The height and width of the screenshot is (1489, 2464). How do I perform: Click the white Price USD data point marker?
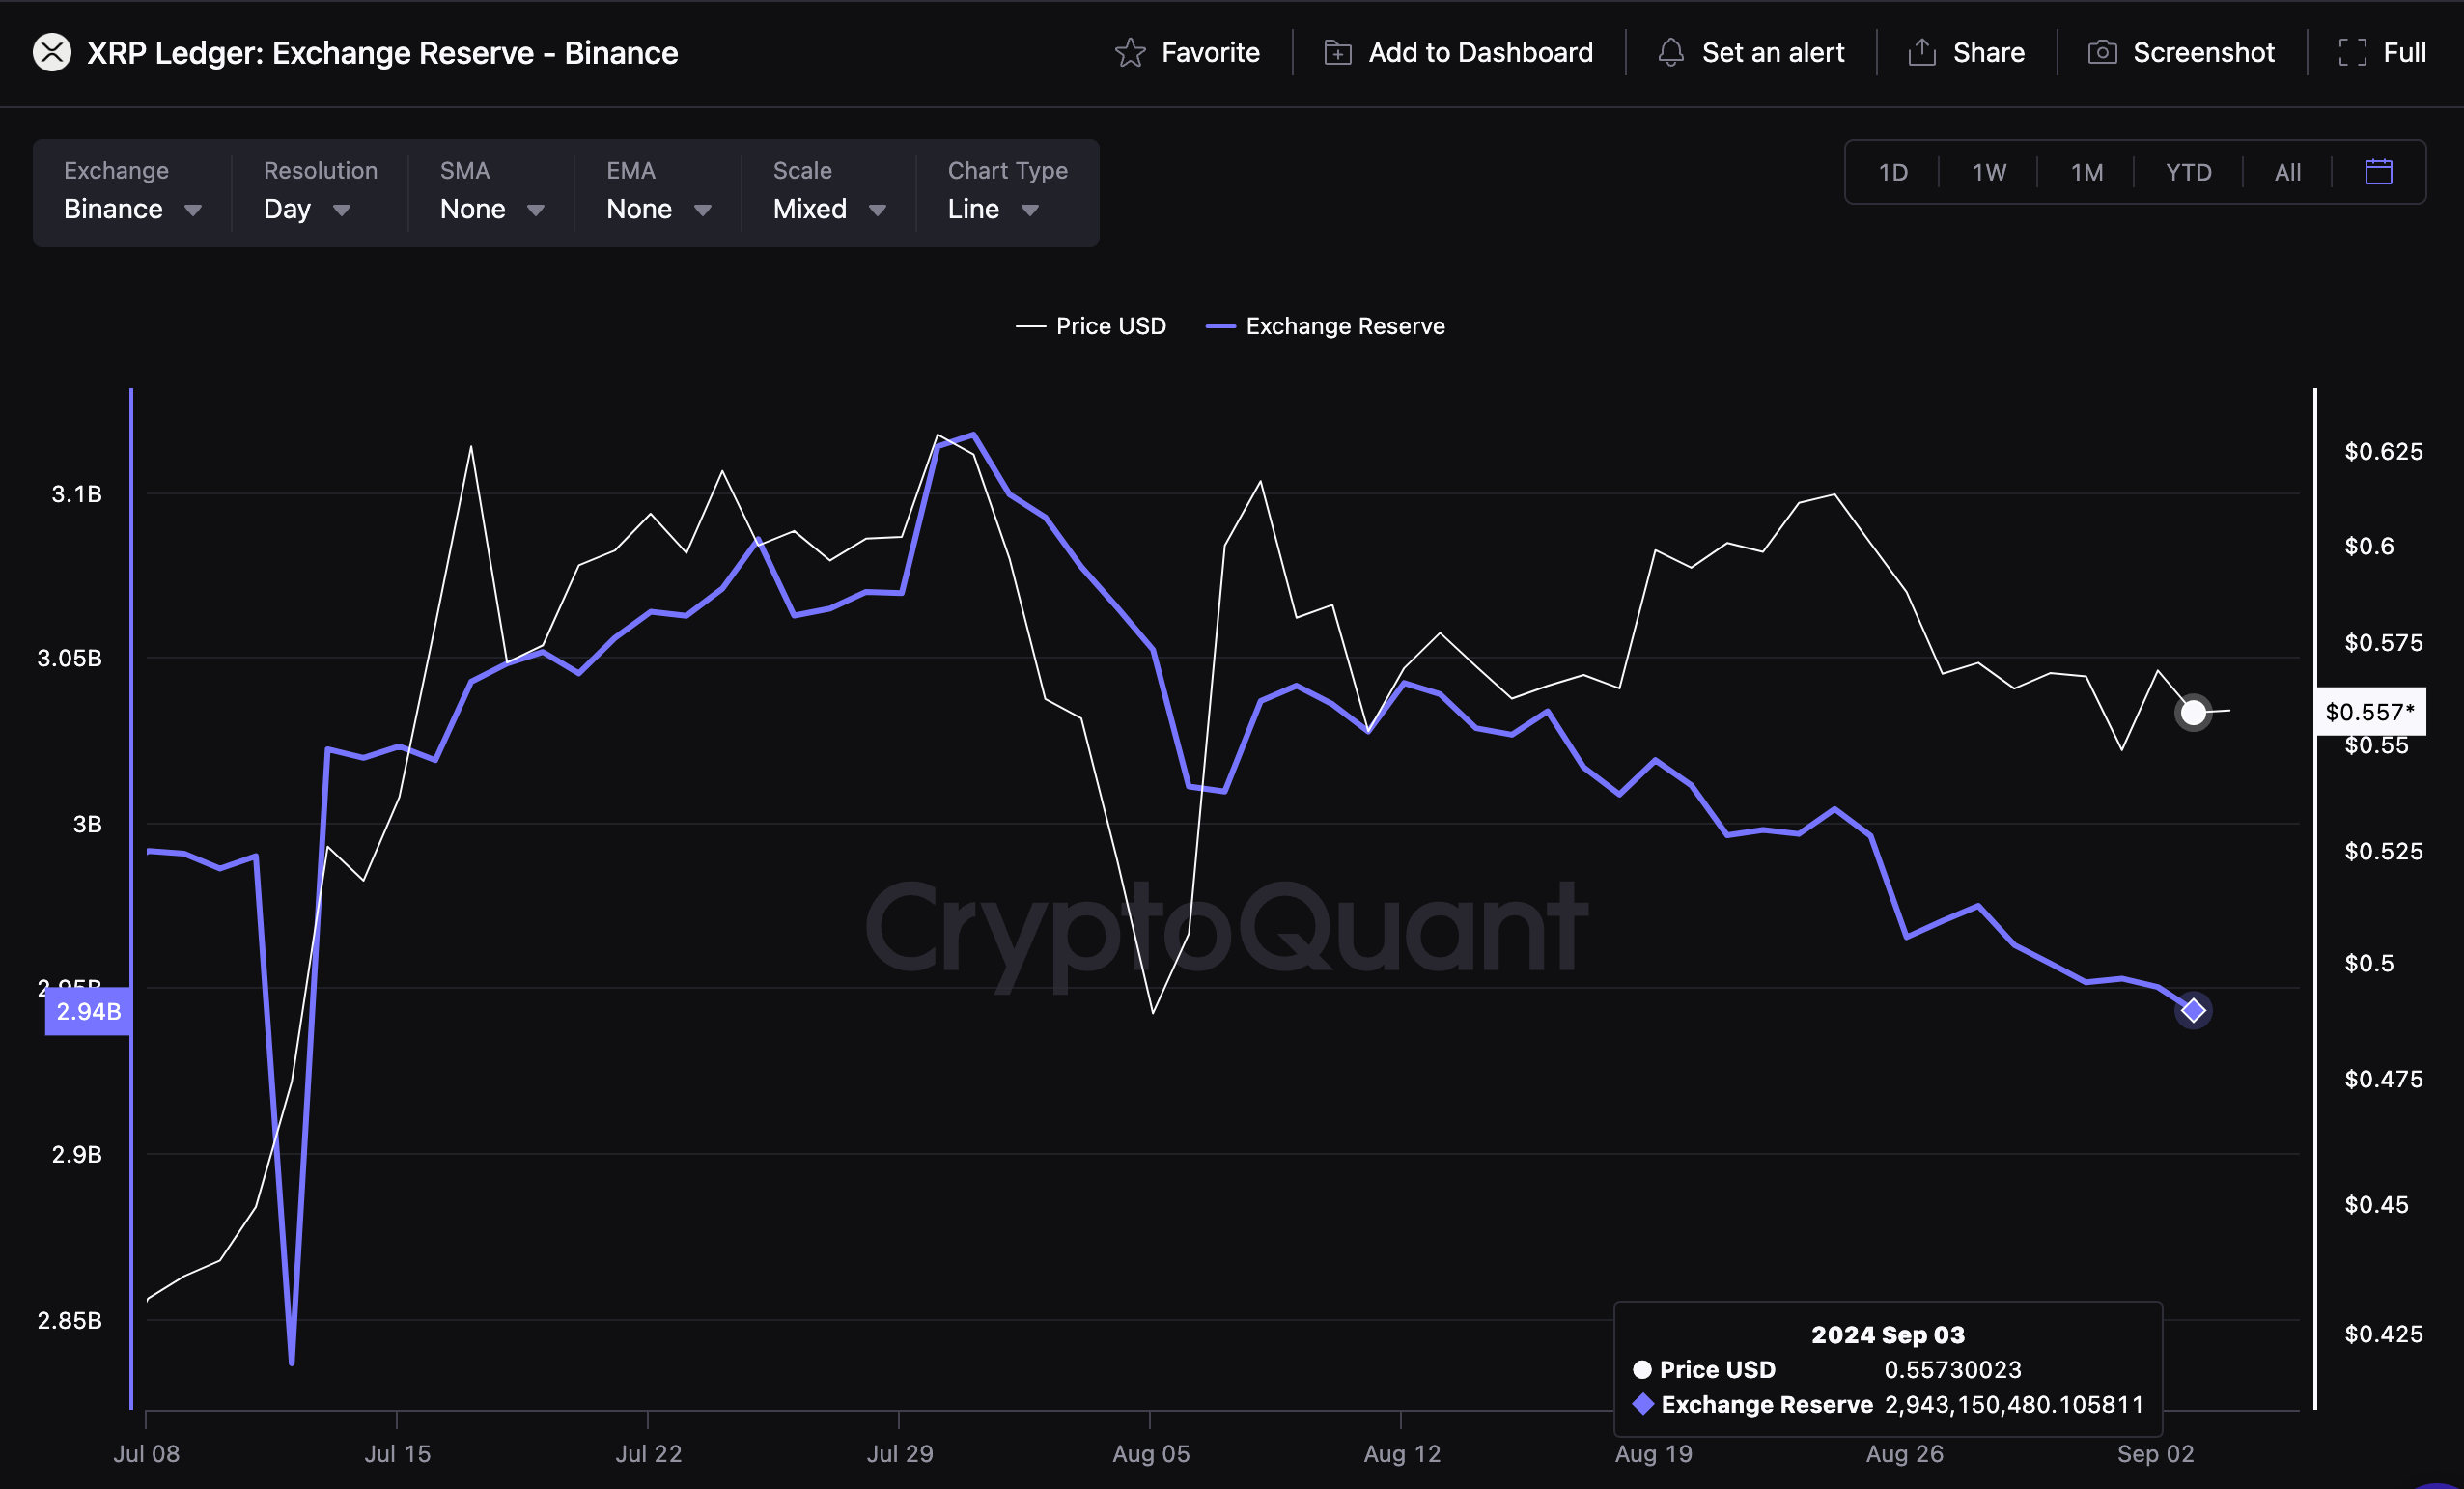click(x=2193, y=713)
